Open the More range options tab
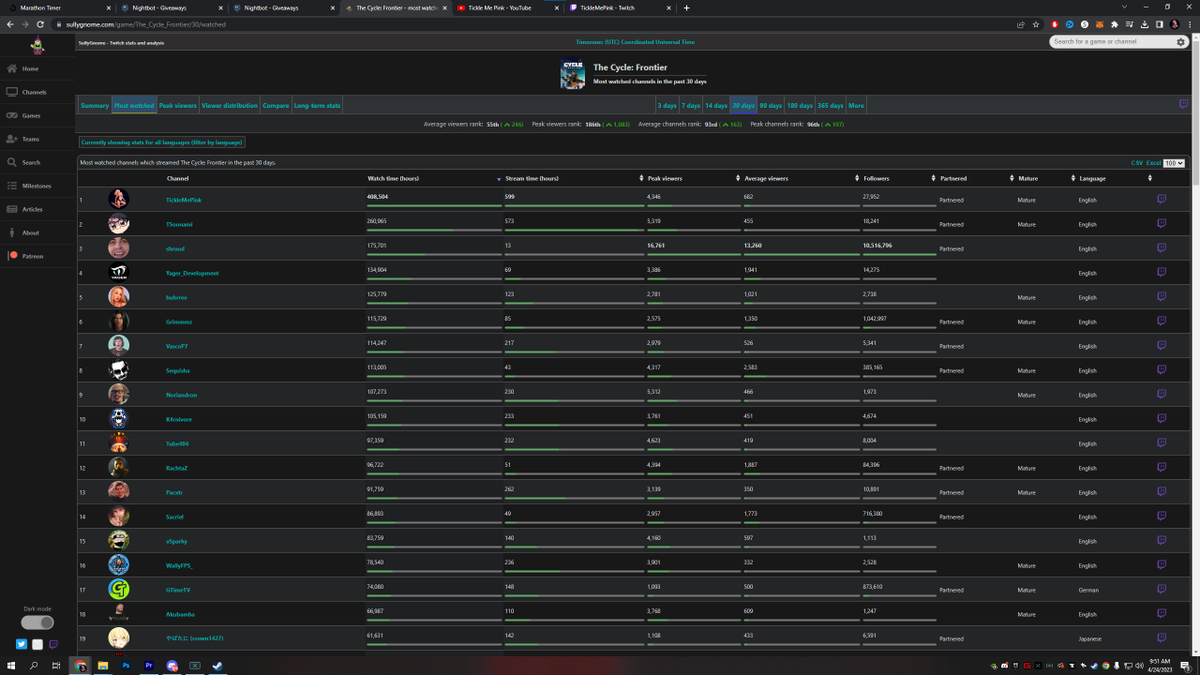The width and height of the screenshot is (1200, 675). [856, 105]
